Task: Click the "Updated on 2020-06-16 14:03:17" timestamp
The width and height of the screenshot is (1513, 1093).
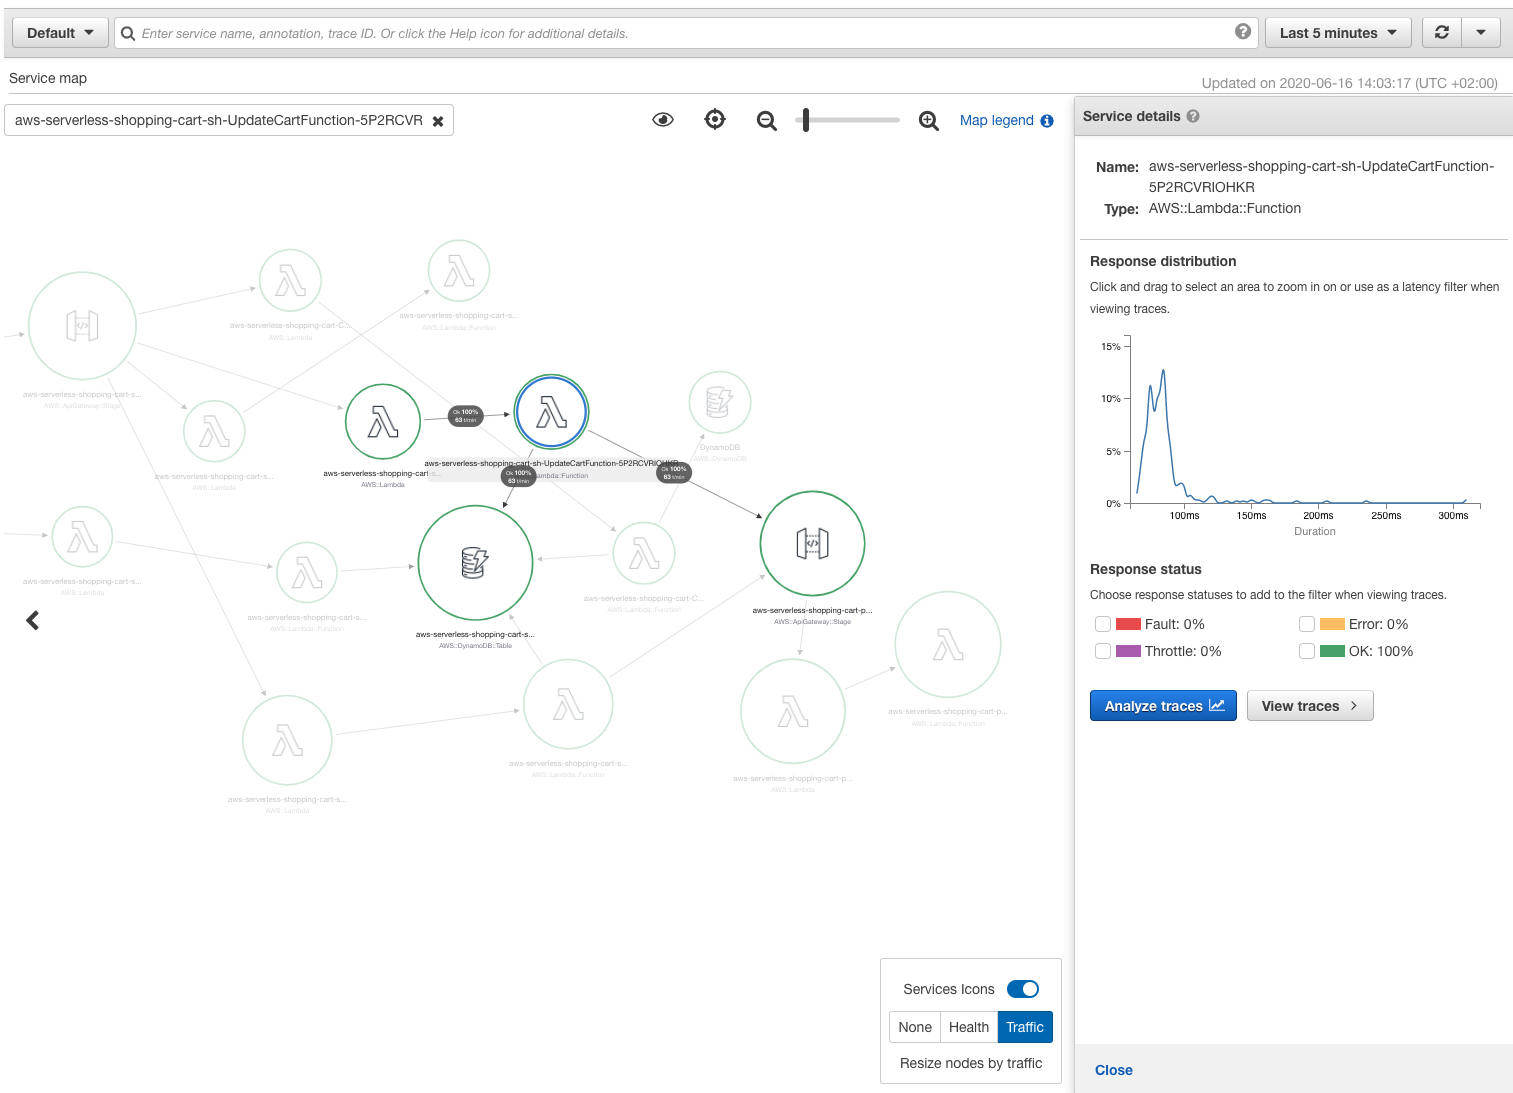Action: [x=1350, y=83]
